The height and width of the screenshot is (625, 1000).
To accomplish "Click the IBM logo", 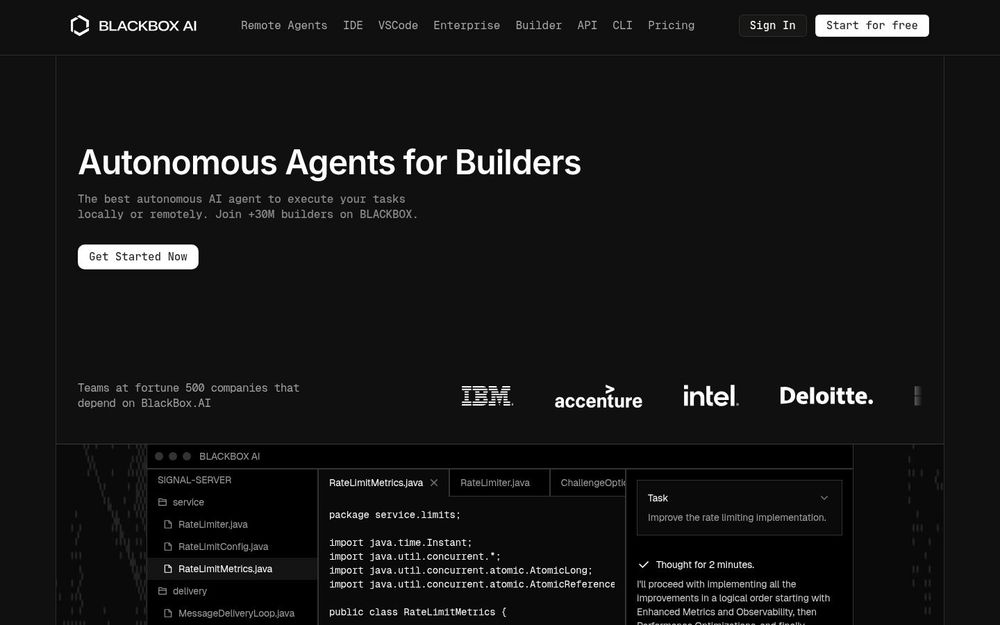I will [x=487, y=396].
